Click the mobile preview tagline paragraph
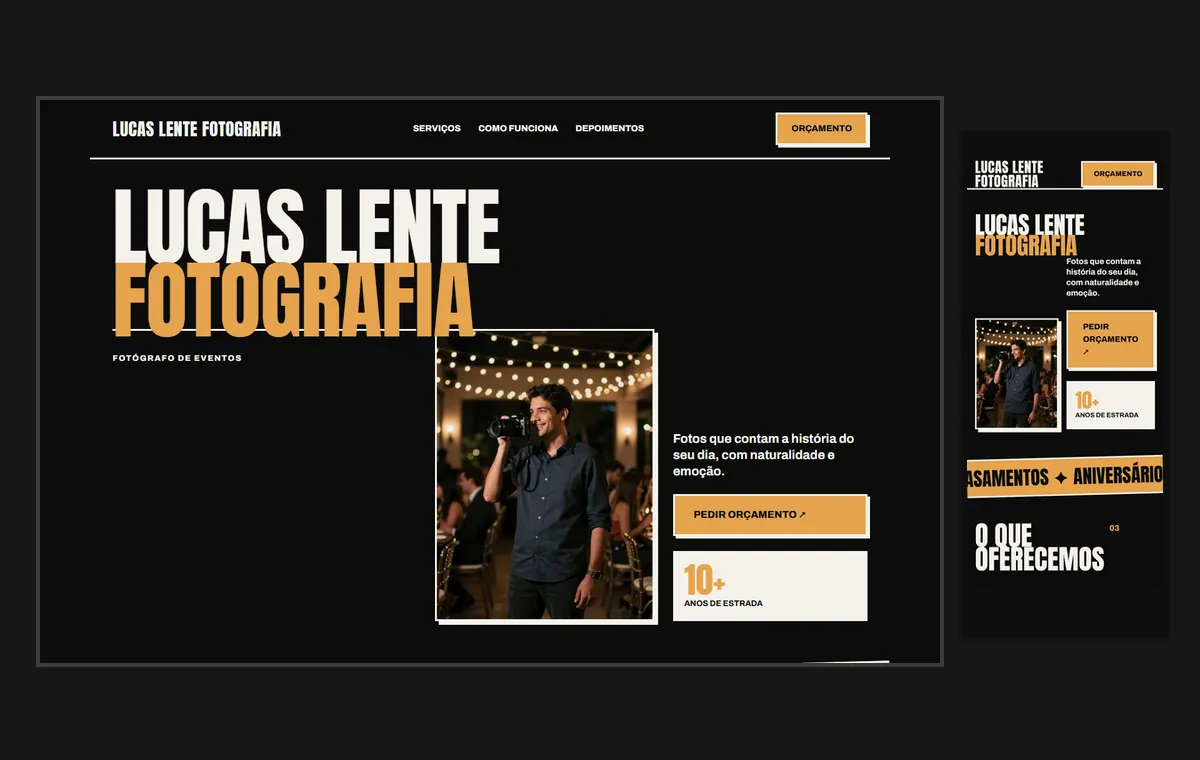1200x760 pixels. pyautogui.click(x=1104, y=277)
